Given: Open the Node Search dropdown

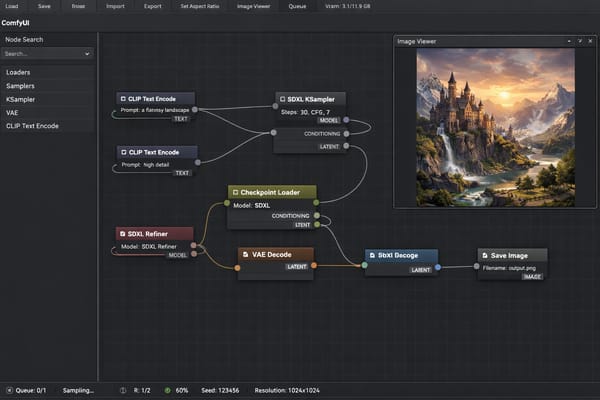Looking at the screenshot, I should pyautogui.click(x=87, y=53).
